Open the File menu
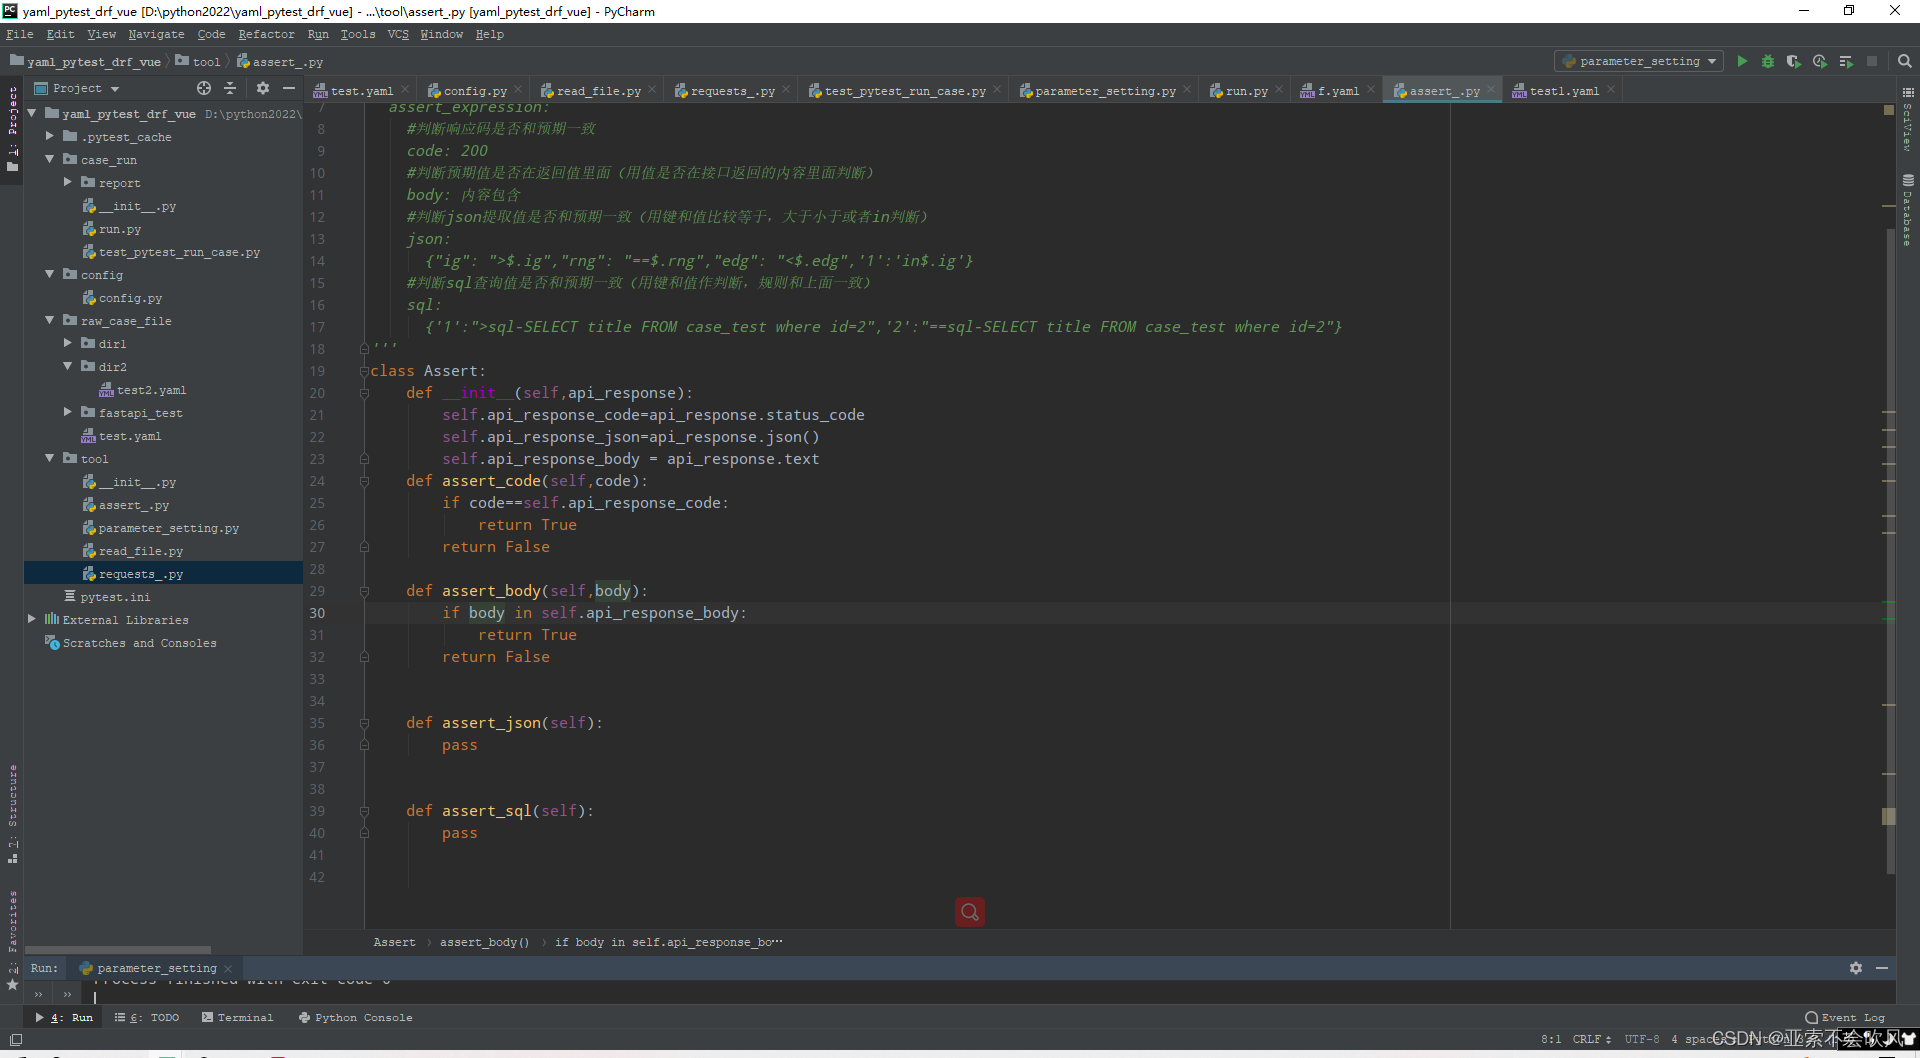Screen dimensions: 1920x1058 (x=19, y=34)
